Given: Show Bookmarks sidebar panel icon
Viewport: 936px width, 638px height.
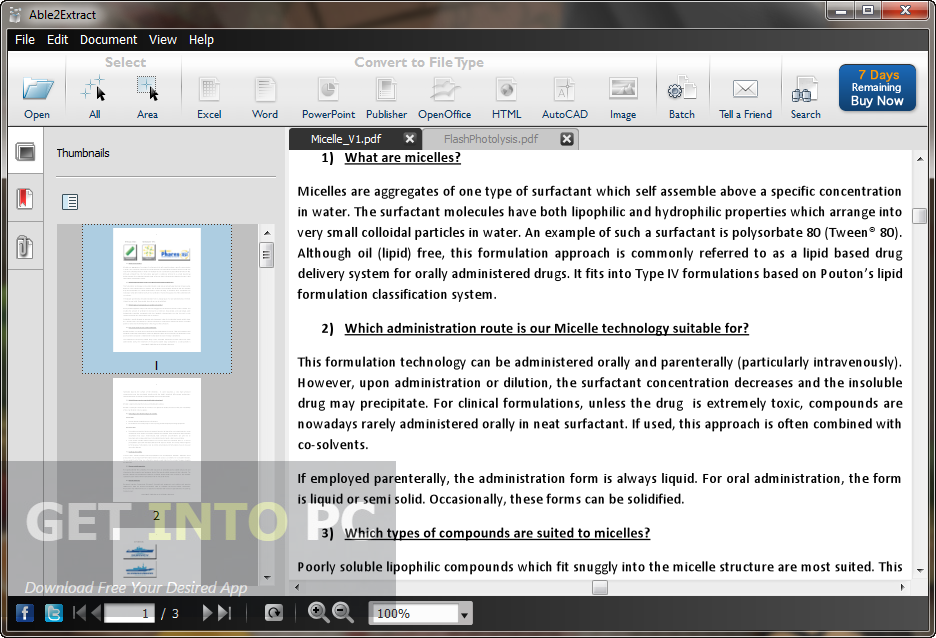Looking at the screenshot, I should 25,198.
